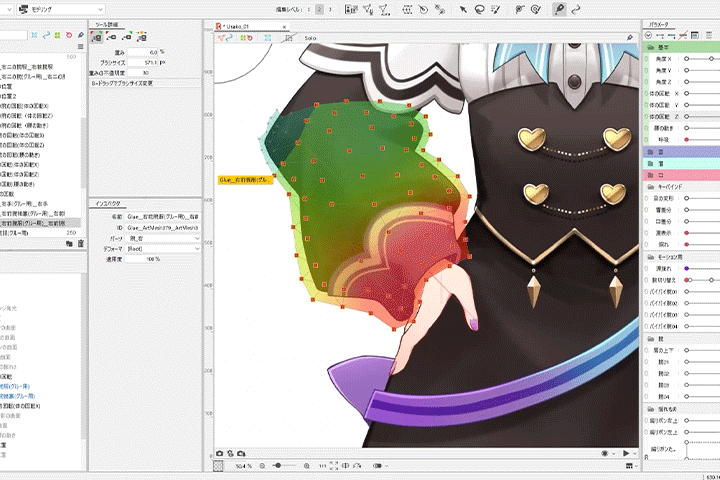Open the circular dropdown menu in parameter panel
Image resolution: width=720 pixels, height=480 pixels.
648,35
